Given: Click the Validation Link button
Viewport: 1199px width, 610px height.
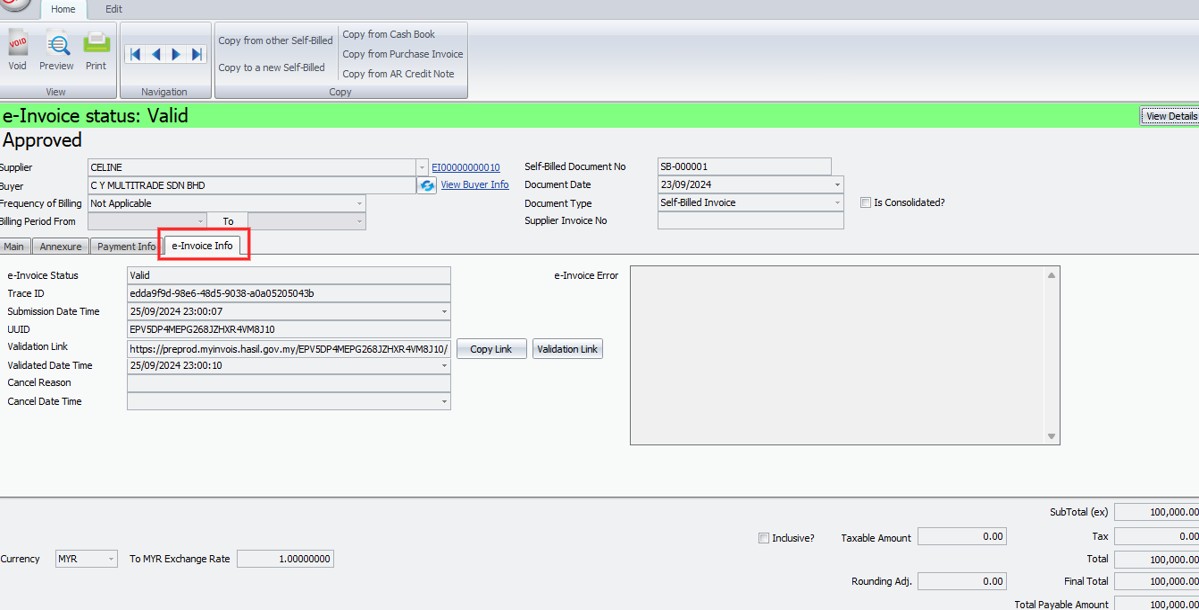Looking at the screenshot, I should point(567,349).
